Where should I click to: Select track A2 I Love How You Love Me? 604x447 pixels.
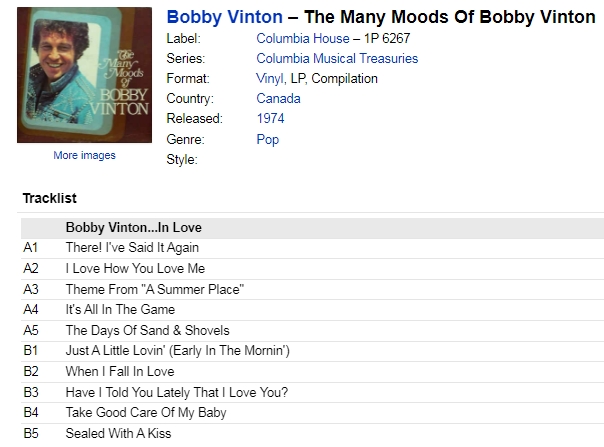(312, 269)
